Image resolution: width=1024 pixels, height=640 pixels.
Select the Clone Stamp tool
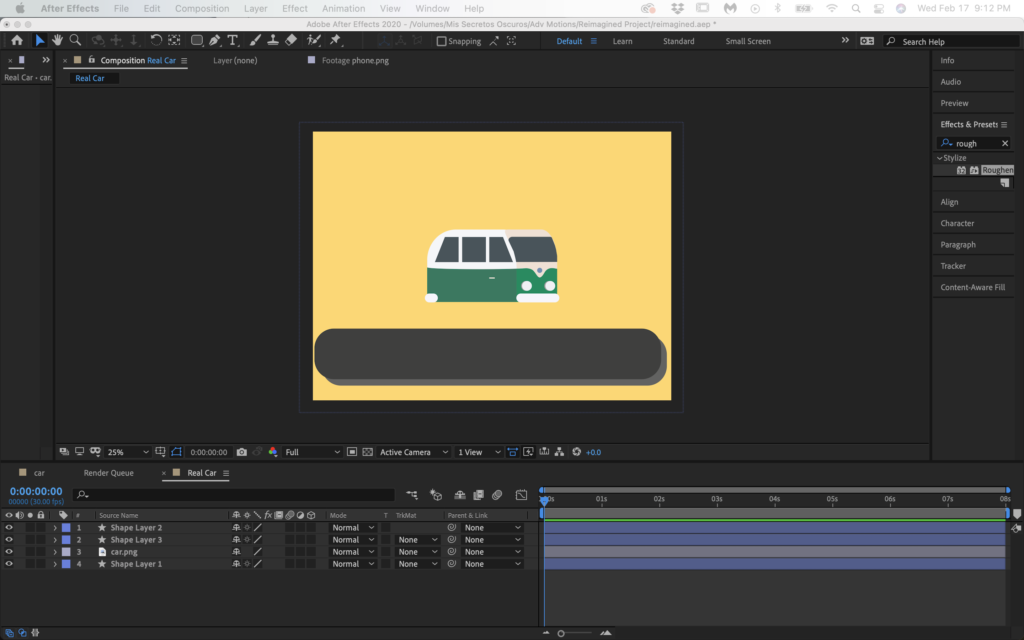point(273,41)
